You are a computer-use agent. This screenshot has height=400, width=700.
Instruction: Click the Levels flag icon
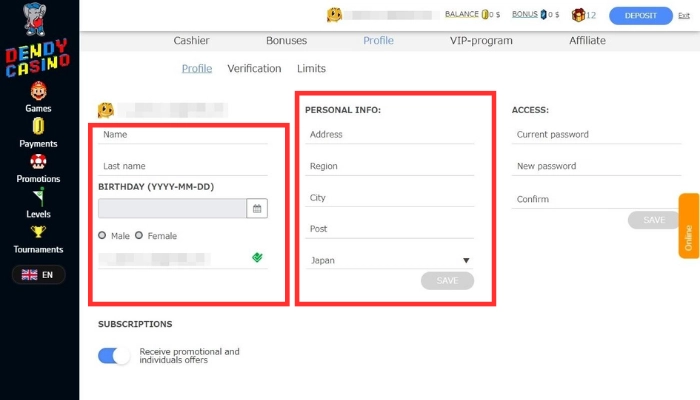(38, 196)
